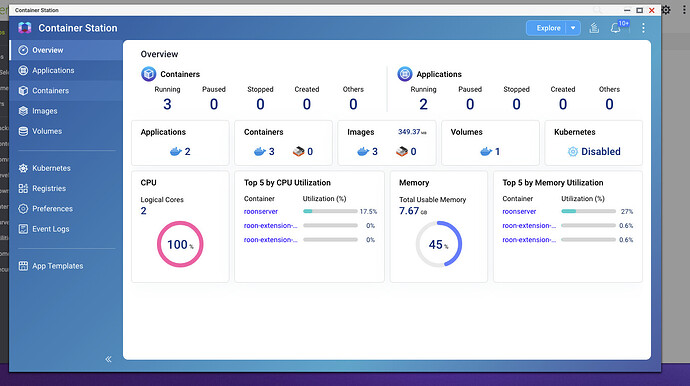This screenshot has height=386, width=690.
Task: Click Docker whale icon in Volumes card
Action: [486, 152]
